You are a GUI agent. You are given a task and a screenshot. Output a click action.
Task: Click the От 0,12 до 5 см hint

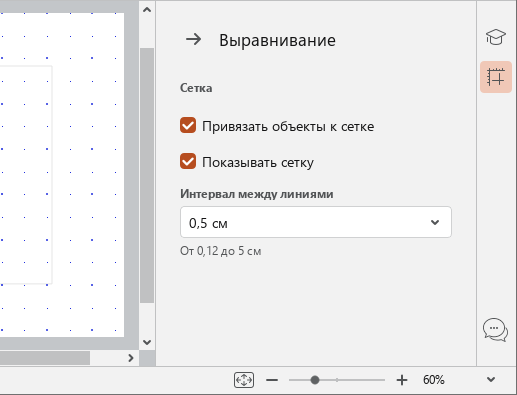tap(221, 251)
